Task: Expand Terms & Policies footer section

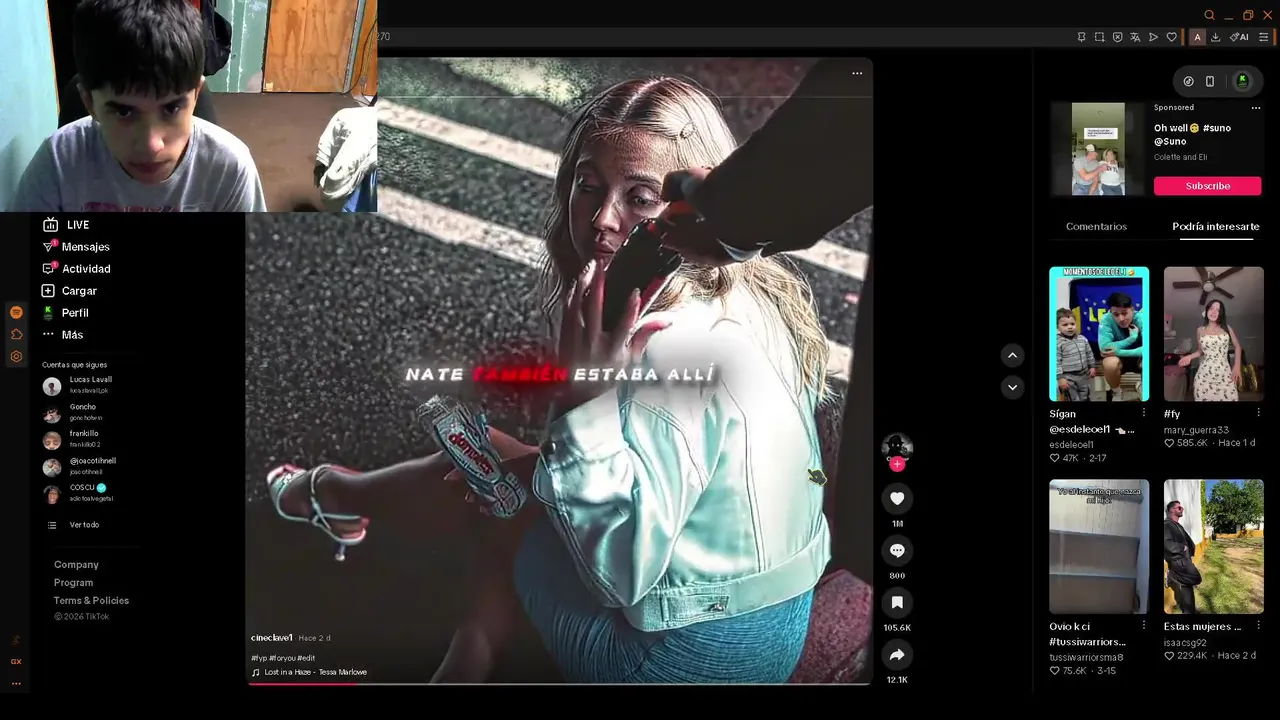Action: point(91,601)
